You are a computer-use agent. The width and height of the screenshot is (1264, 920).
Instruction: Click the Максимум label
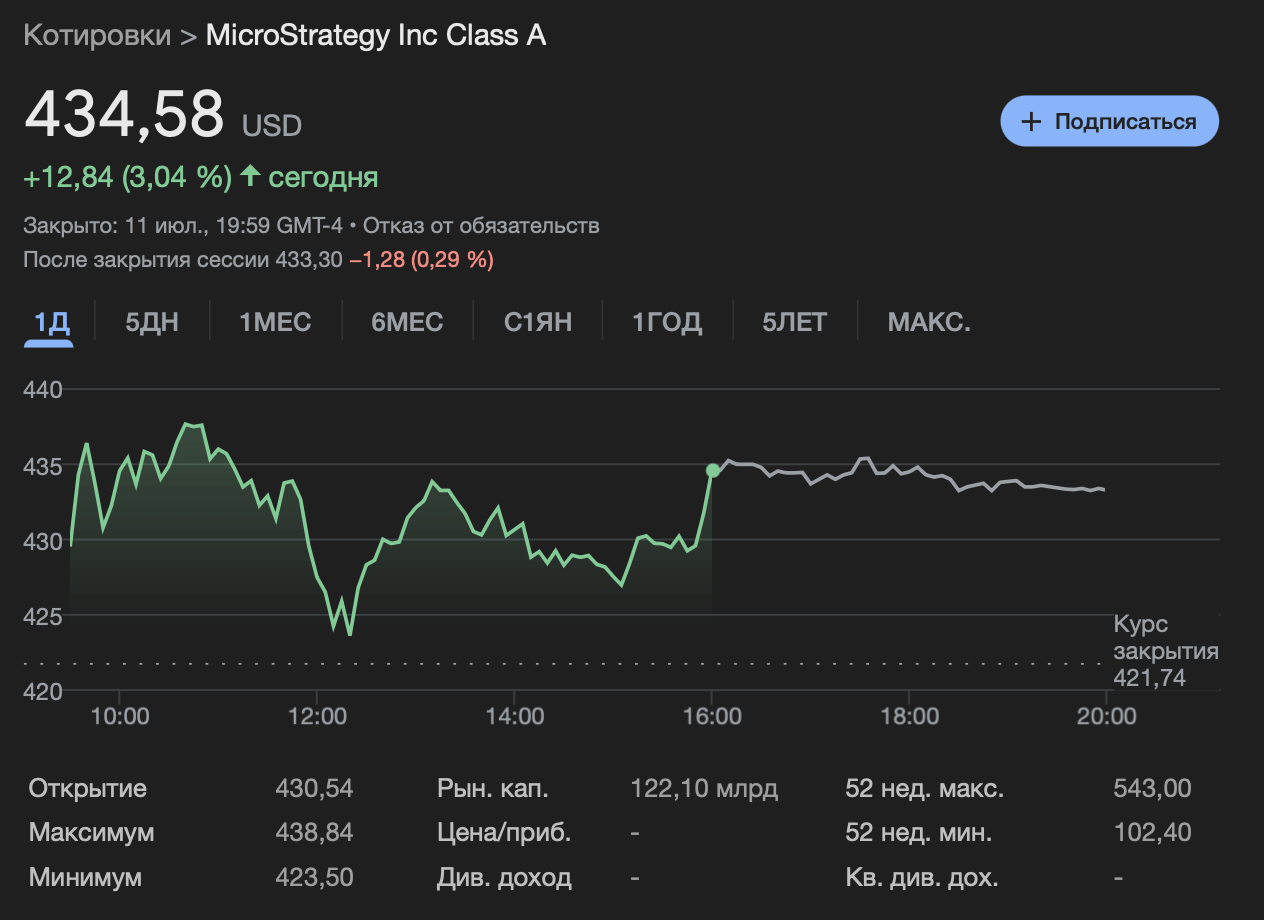coord(92,832)
